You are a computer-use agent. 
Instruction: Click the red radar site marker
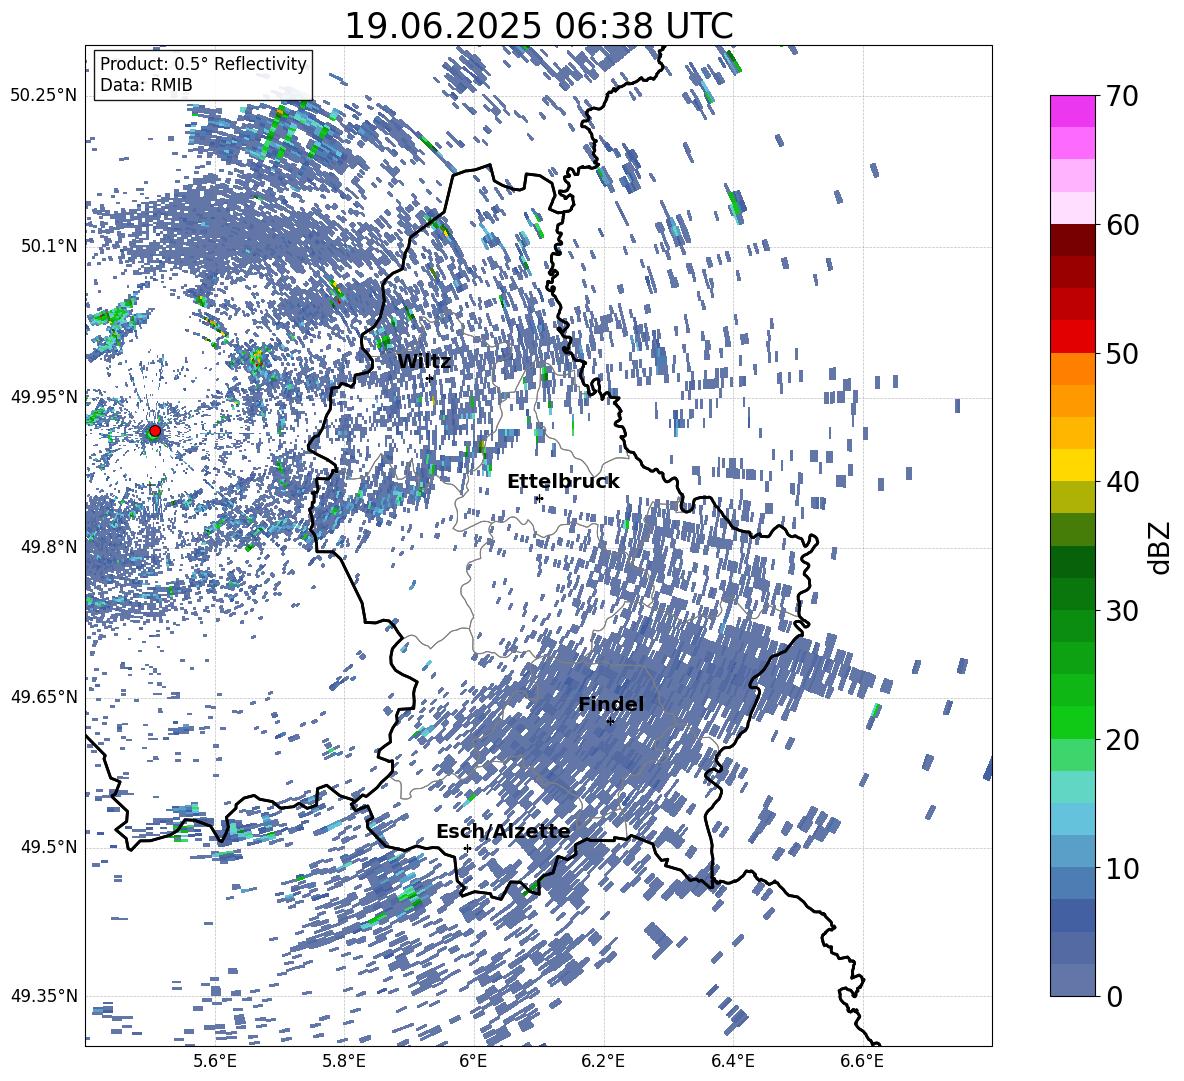coord(155,431)
